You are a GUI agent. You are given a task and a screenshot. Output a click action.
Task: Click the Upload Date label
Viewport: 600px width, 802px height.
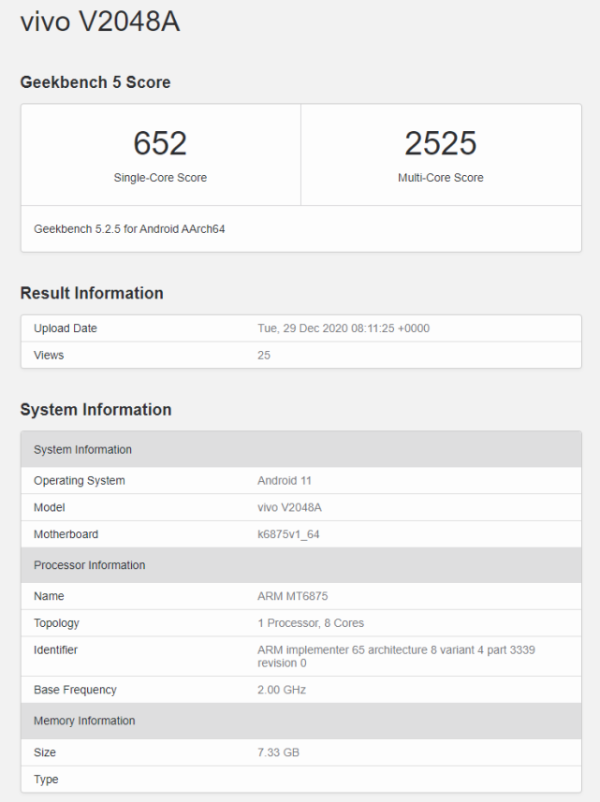[65, 328]
